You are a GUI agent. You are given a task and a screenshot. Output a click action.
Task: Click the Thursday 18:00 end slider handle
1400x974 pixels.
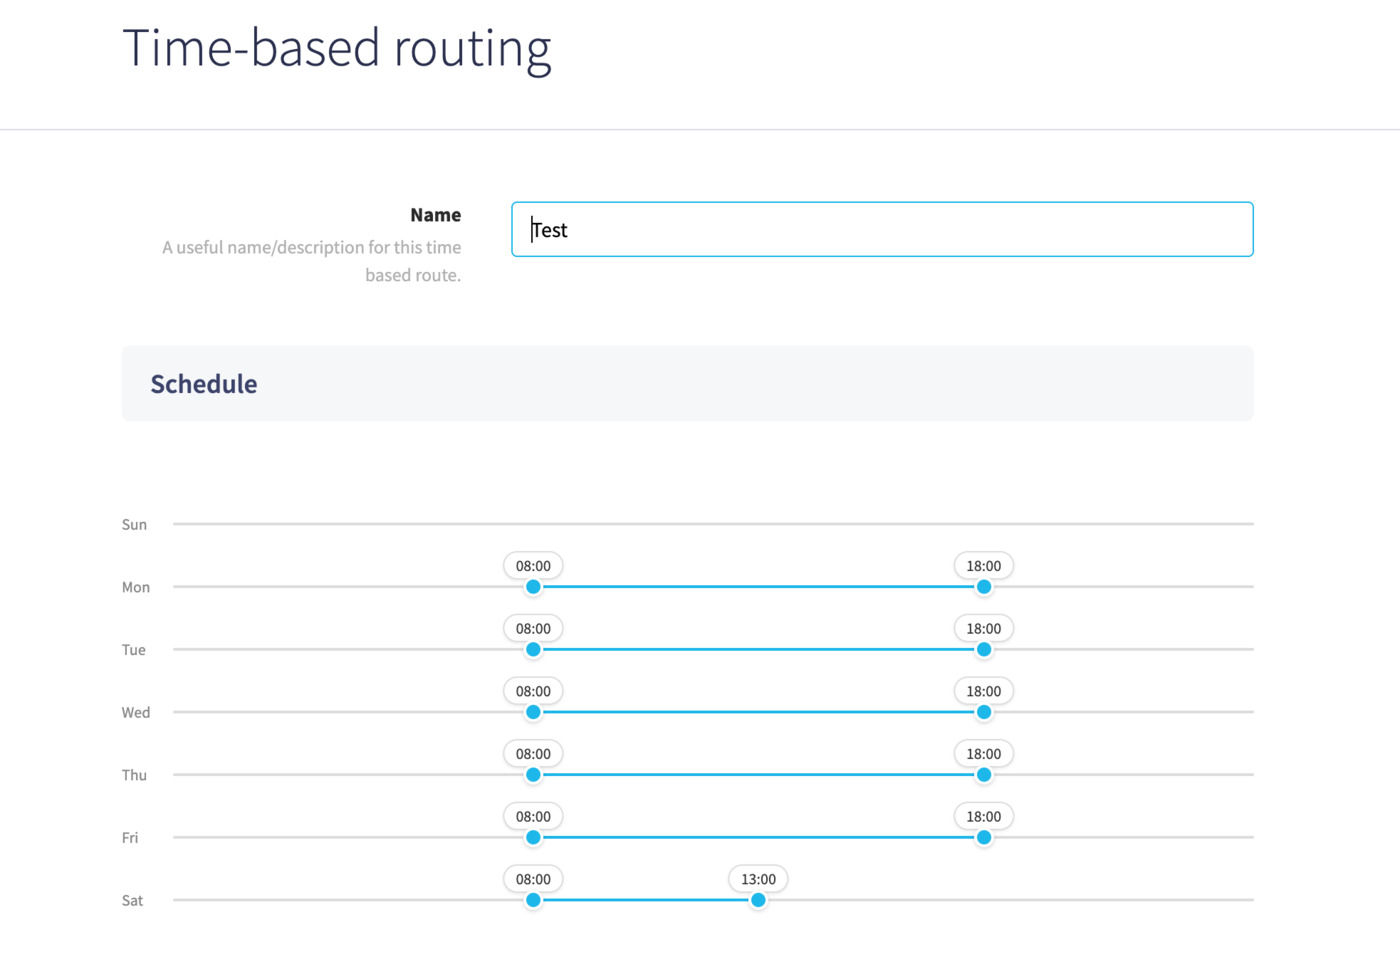point(984,775)
